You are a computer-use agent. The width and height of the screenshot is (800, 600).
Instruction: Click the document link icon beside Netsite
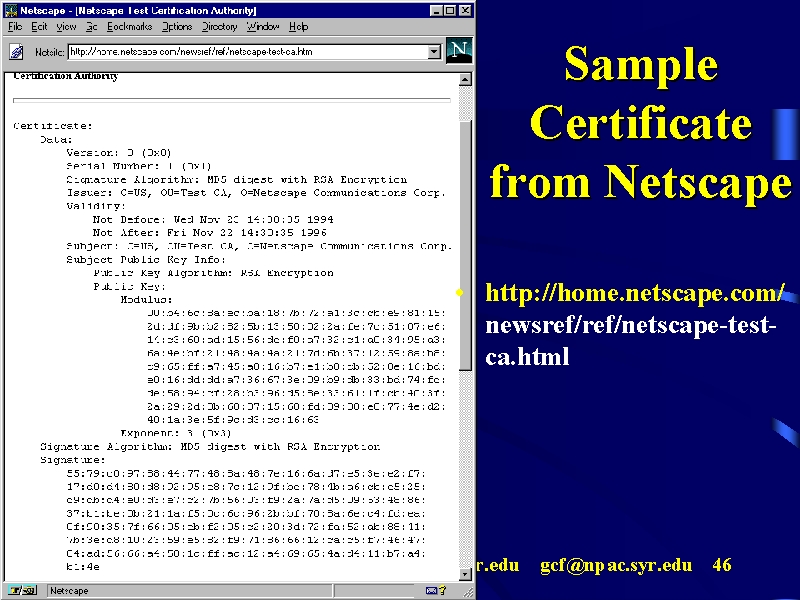[16, 52]
